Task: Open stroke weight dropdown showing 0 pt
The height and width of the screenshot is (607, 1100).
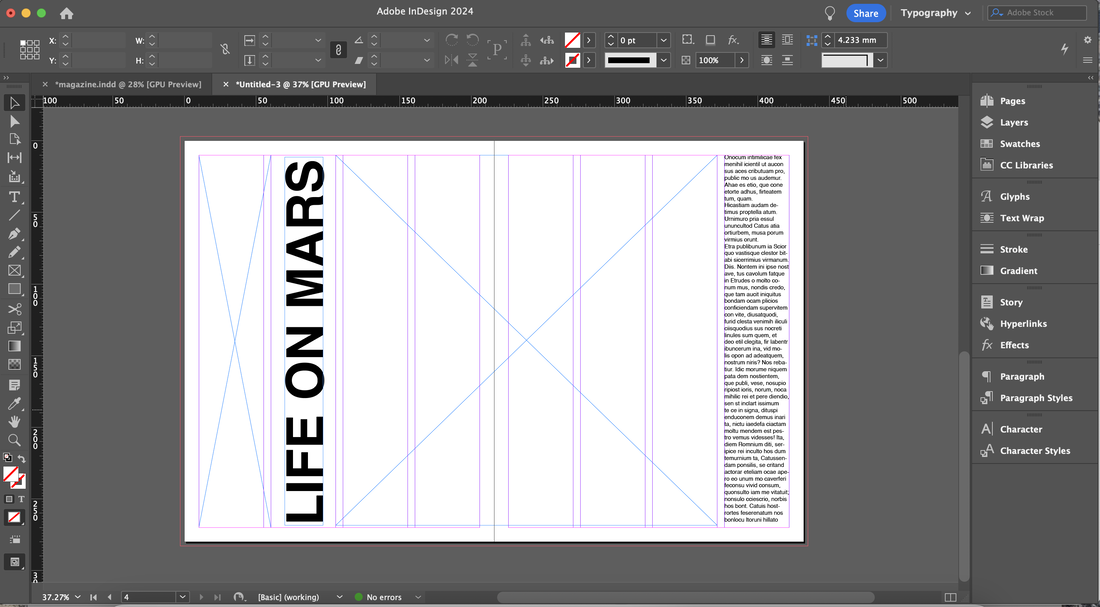Action: point(664,40)
